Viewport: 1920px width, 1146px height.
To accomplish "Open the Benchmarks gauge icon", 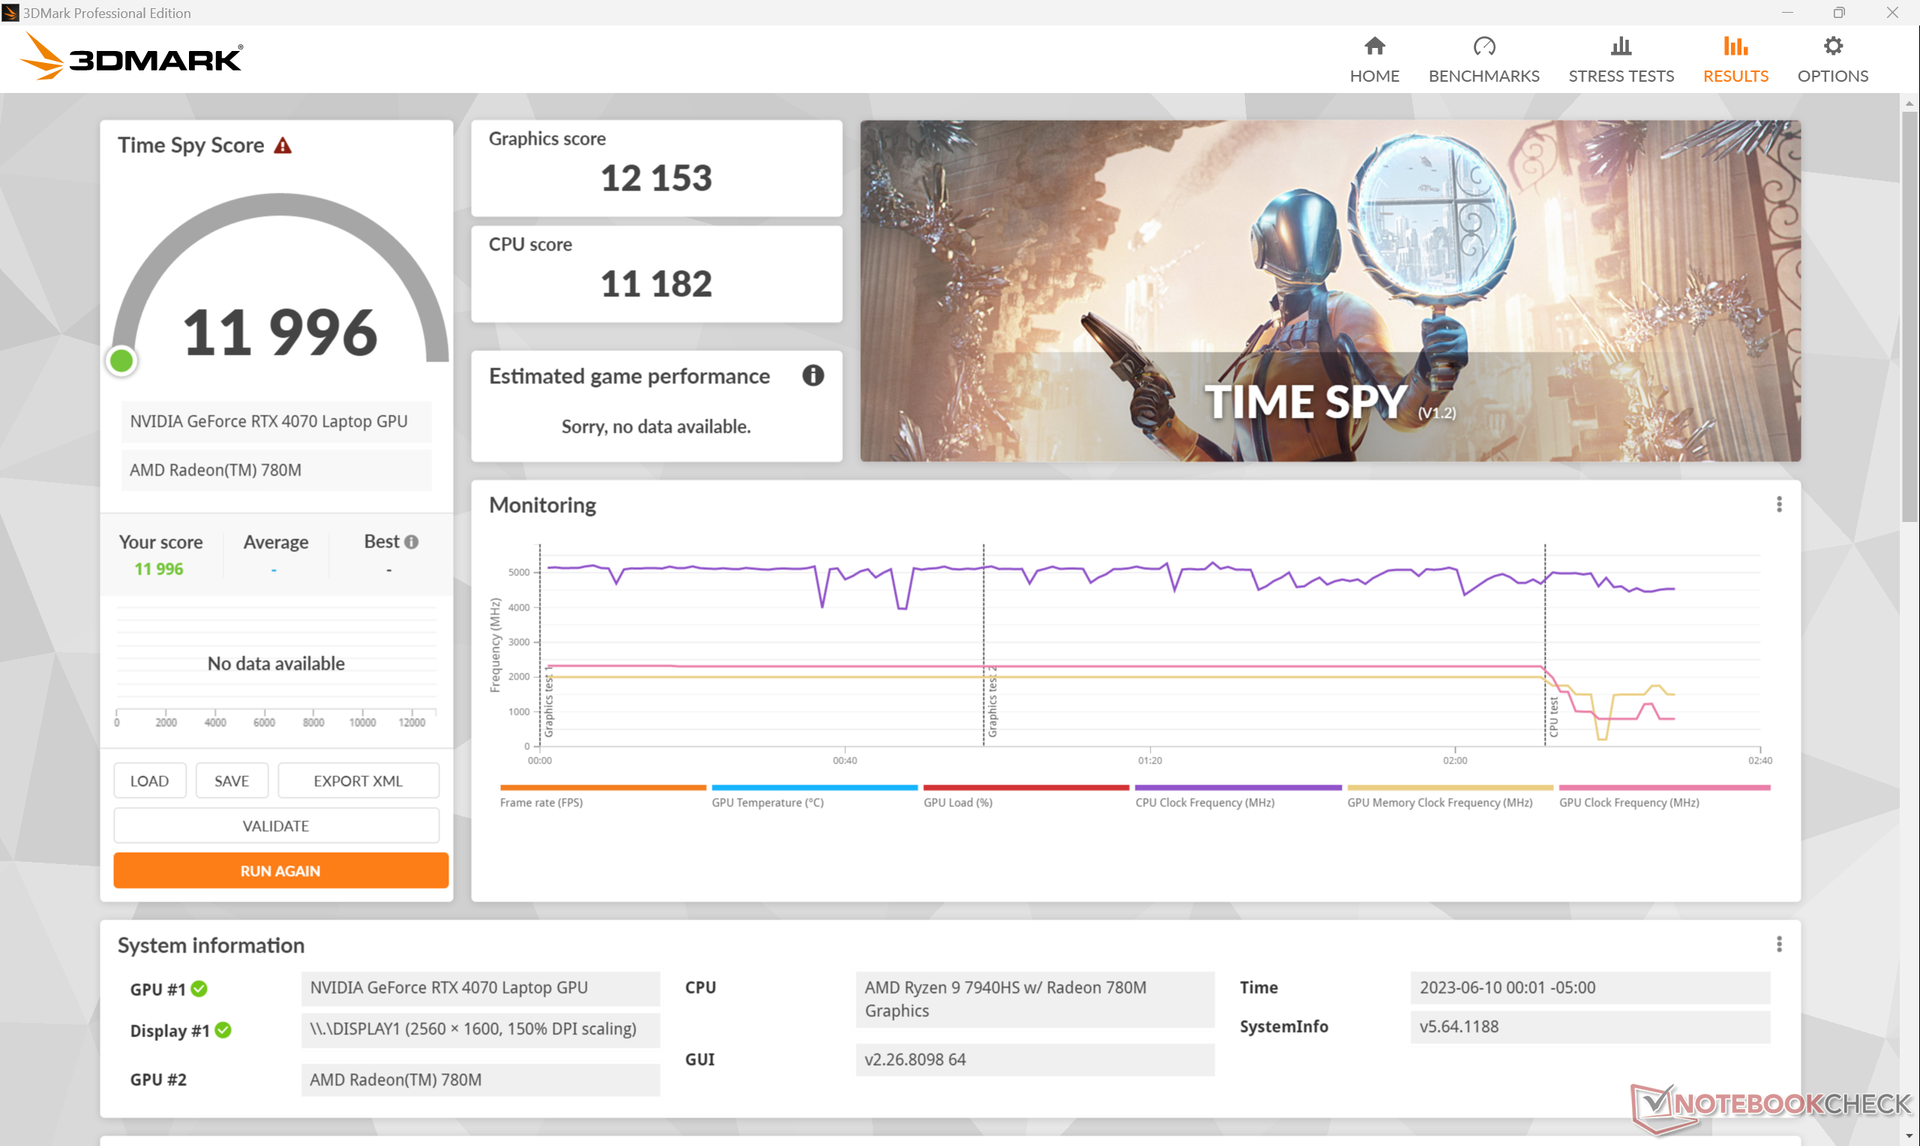I will (x=1483, y=47).
